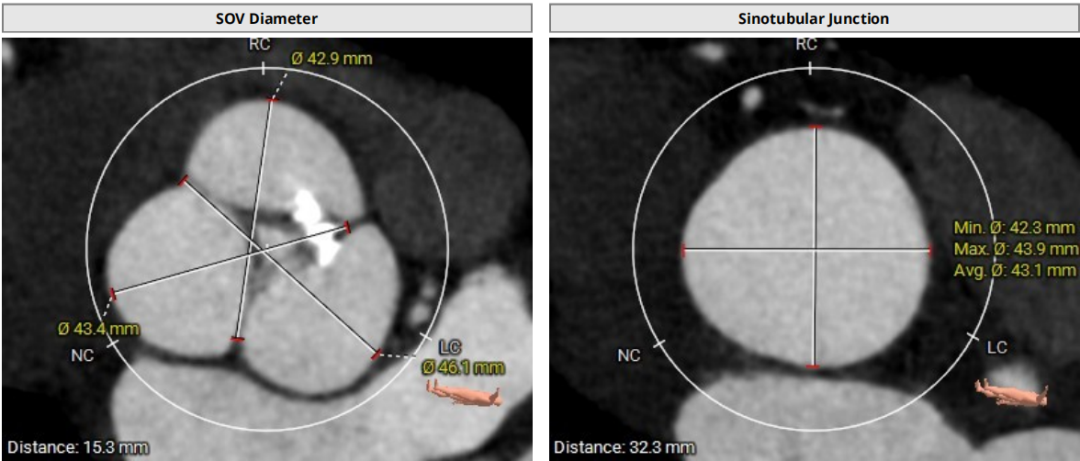Click the NC marker in Sinotubular Junction view
The image size is (1080, 461).
click(x=629, y=355)
